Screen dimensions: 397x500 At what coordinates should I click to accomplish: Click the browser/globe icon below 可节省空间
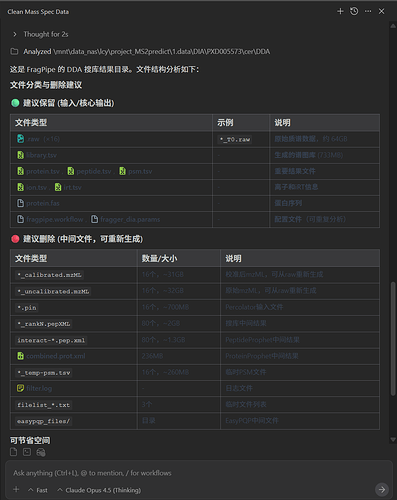coord(41,452)
